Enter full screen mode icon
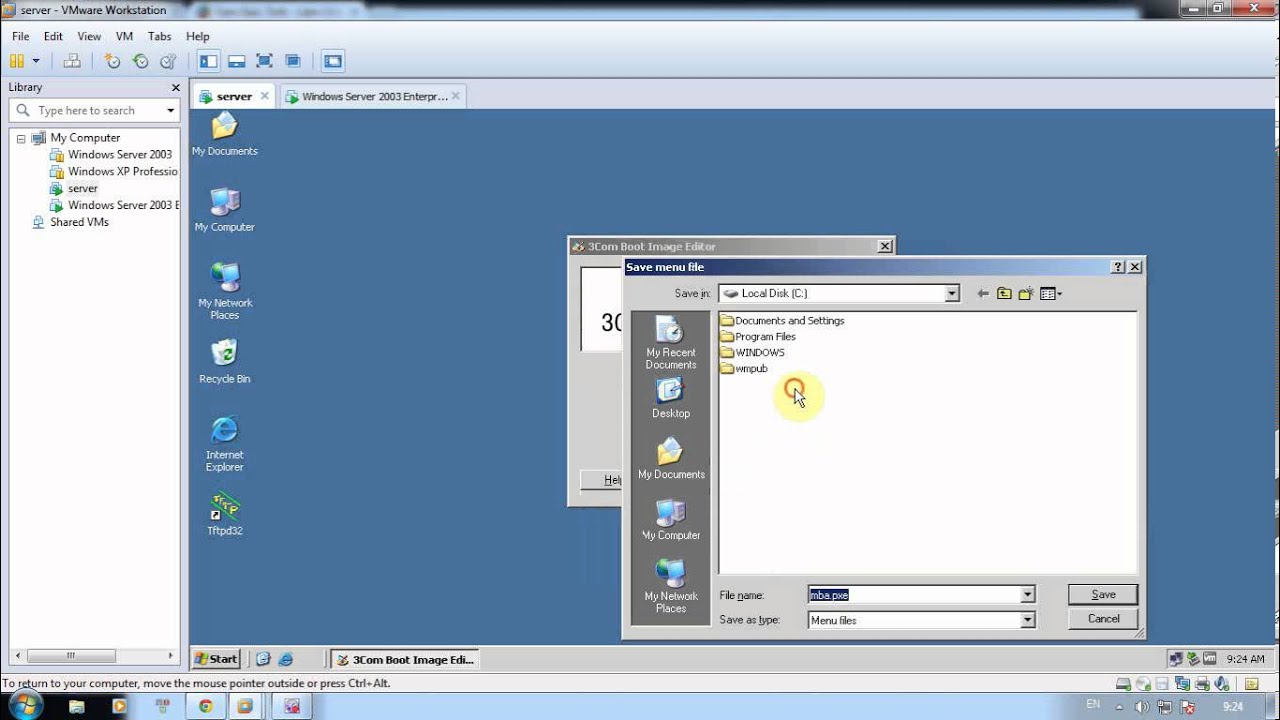This screenshot has height=720, width=1280. 264,61
